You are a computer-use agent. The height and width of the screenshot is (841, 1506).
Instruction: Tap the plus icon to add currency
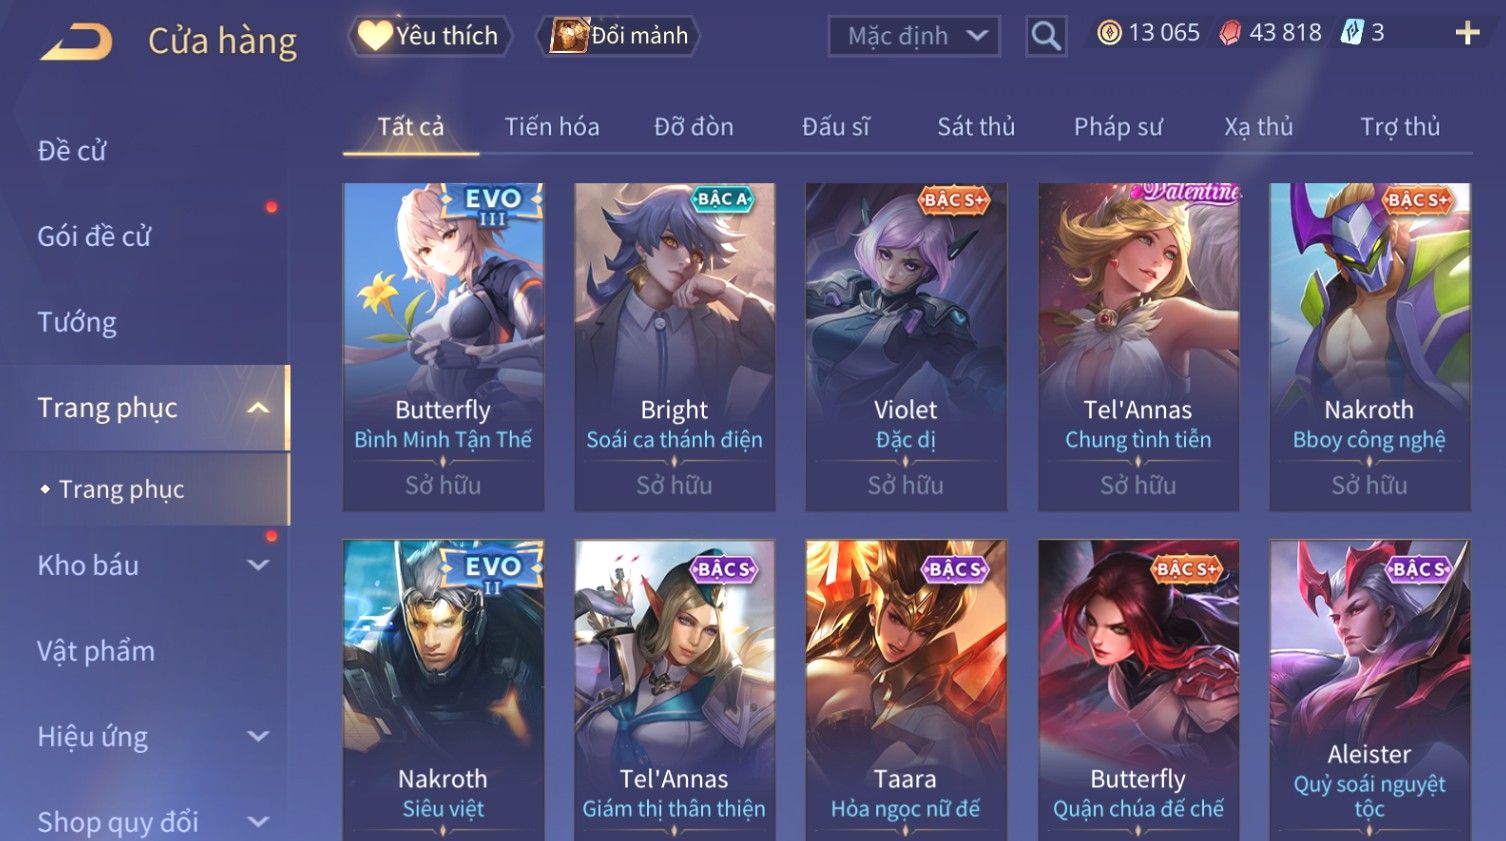[1467, 34]
